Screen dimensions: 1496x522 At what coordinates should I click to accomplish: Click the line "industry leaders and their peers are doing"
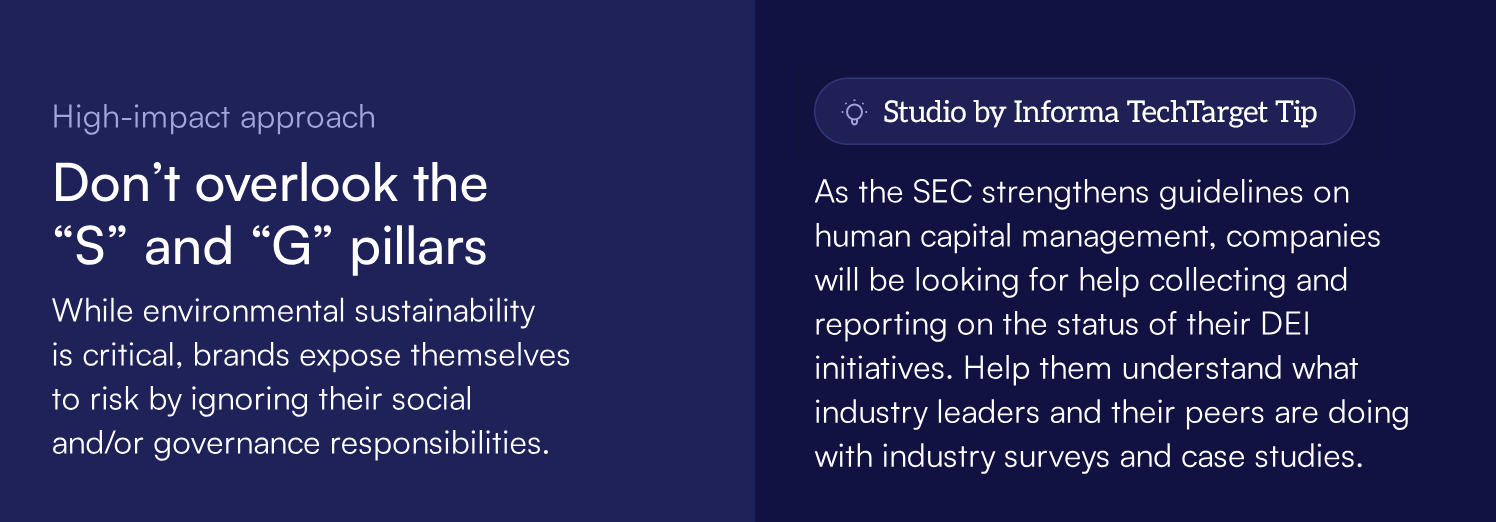(1111, 412)
